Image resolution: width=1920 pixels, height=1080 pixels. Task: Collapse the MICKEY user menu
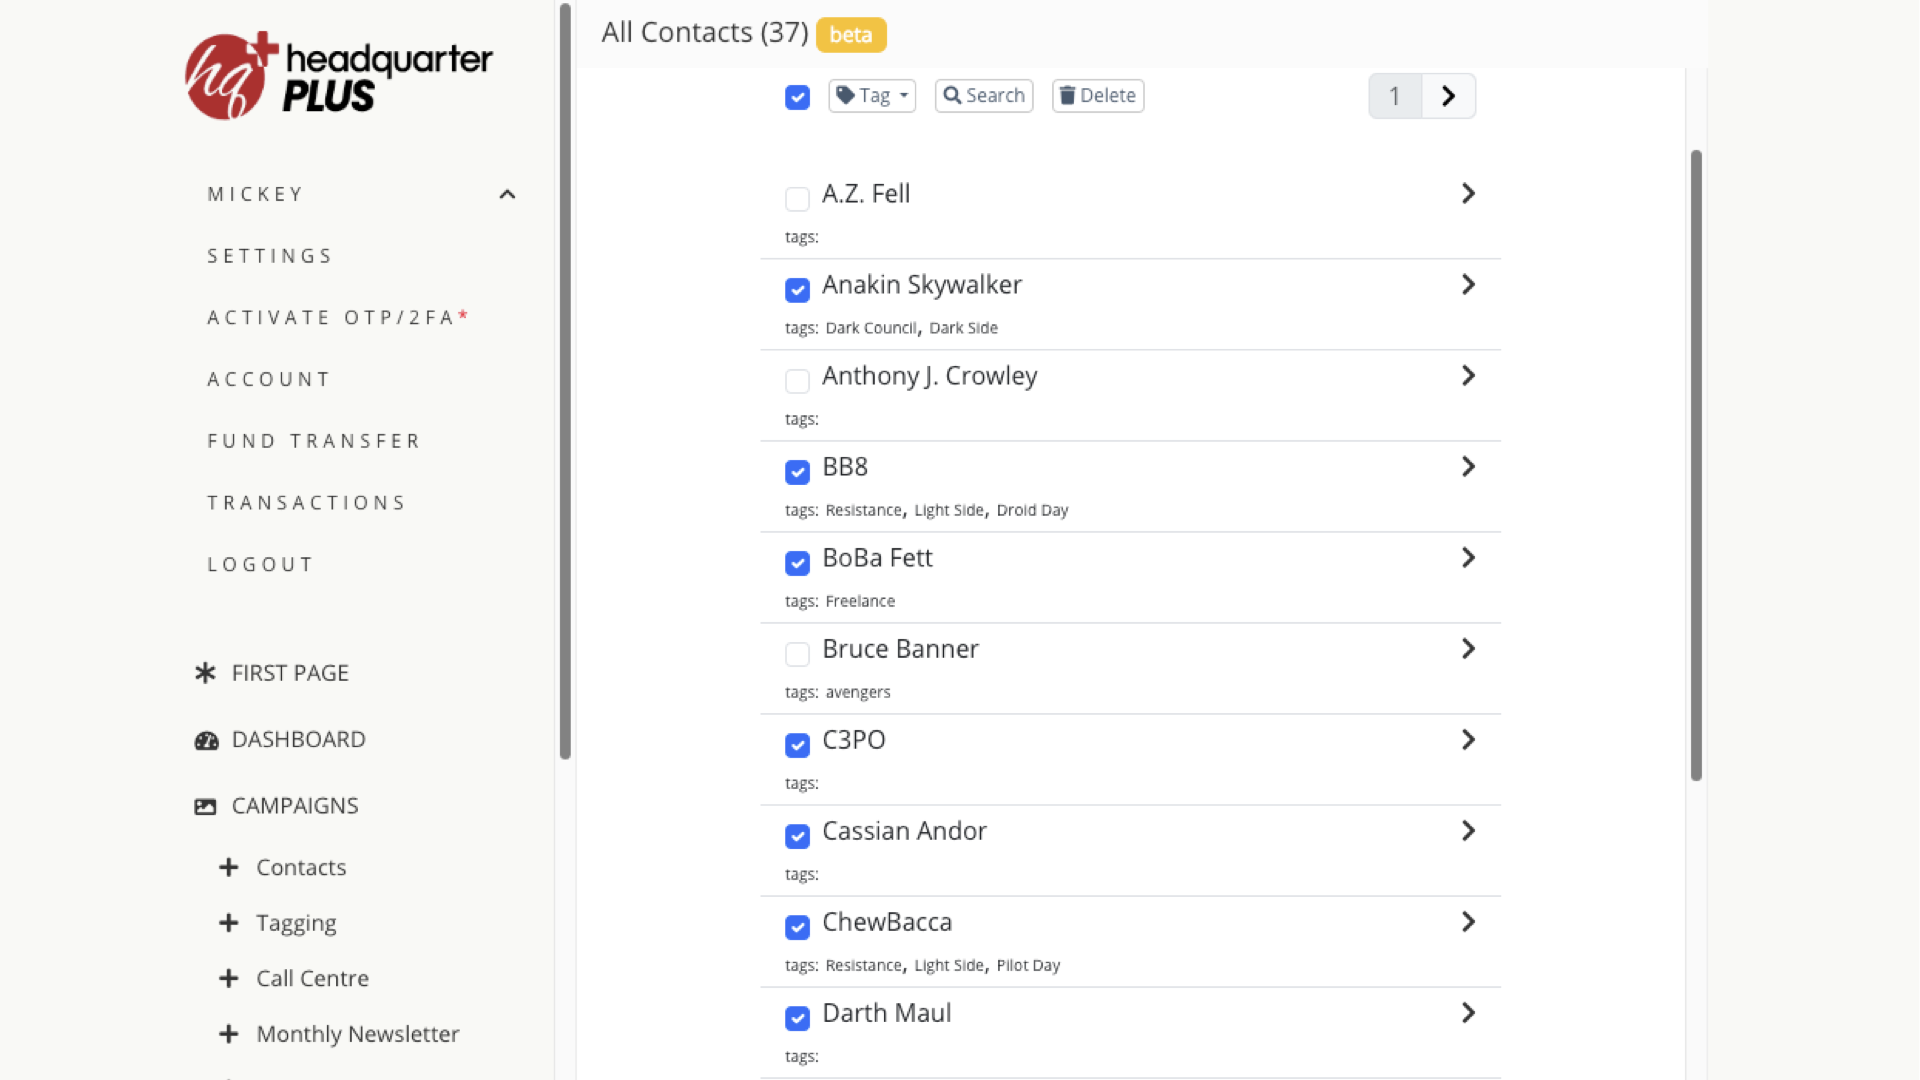pos(507,194)
